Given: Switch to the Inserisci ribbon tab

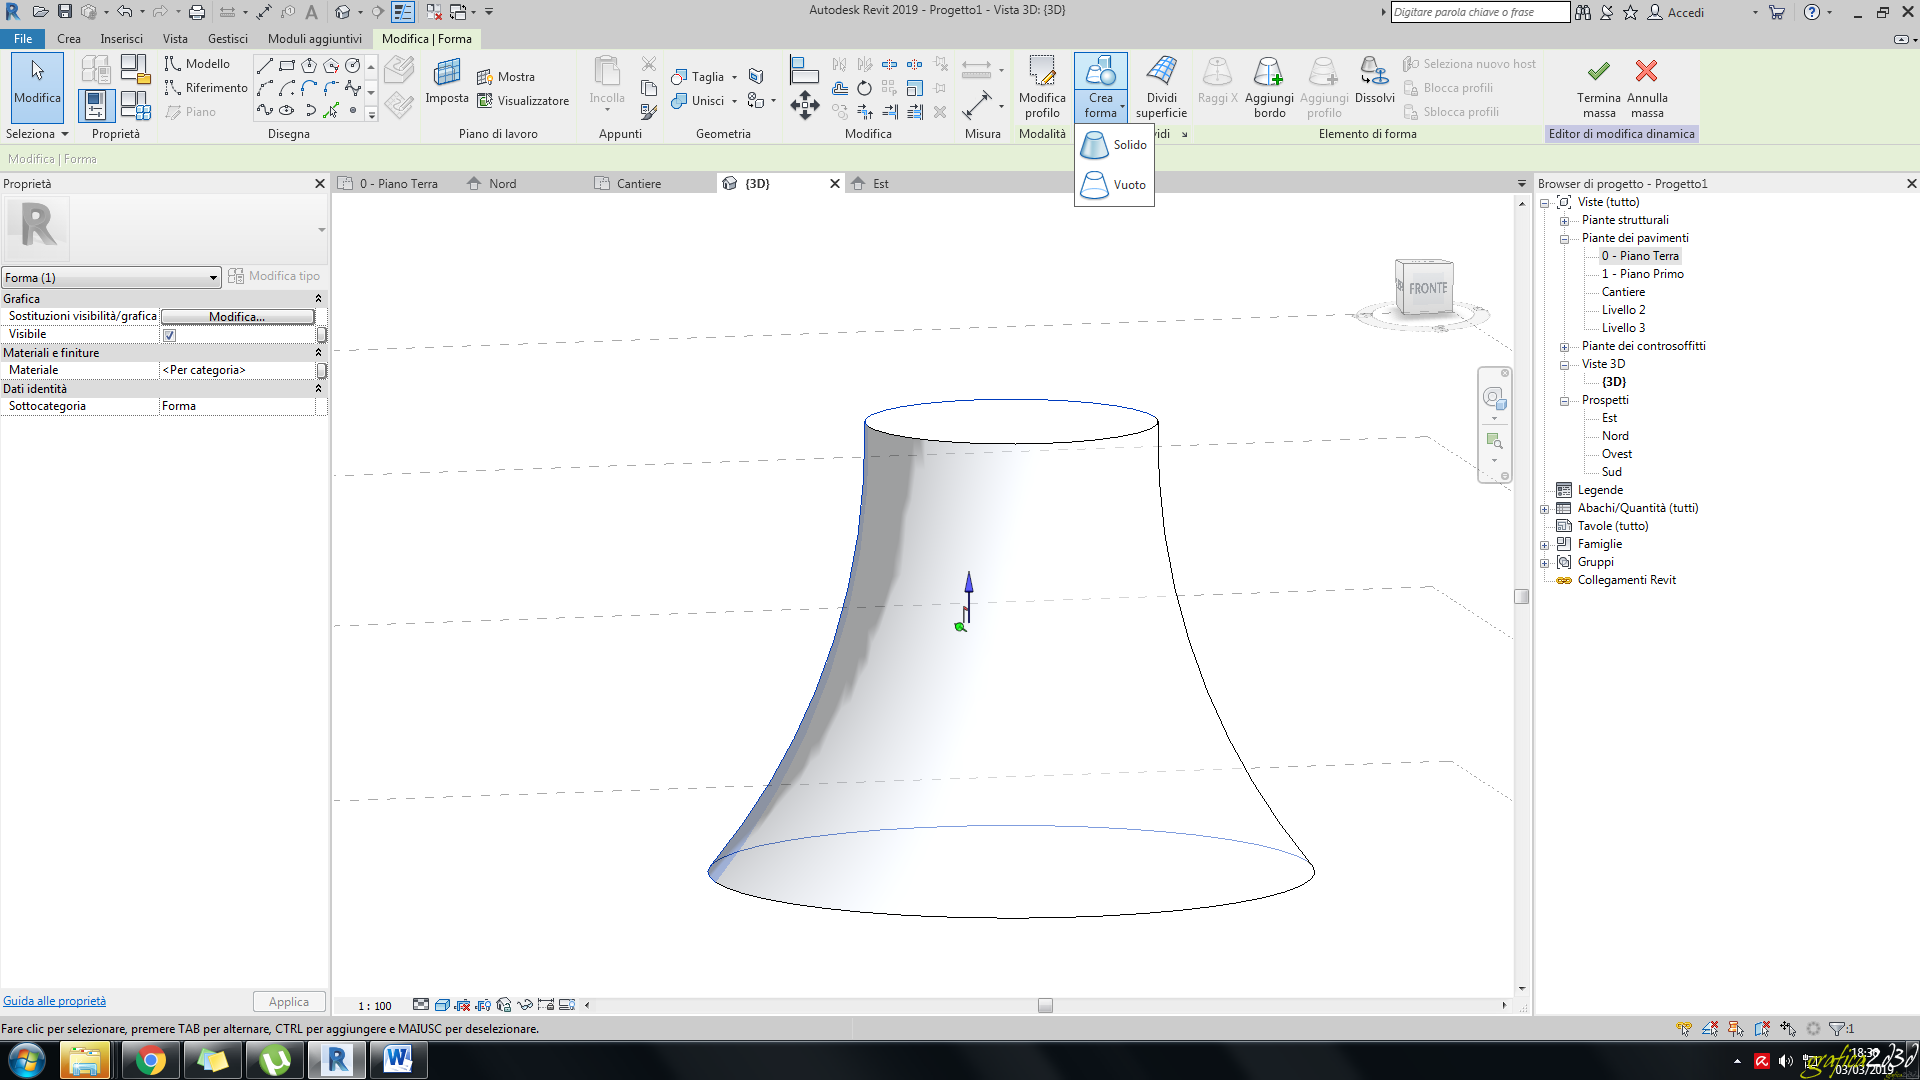Looking at the screenshot, I should [122, 38].
